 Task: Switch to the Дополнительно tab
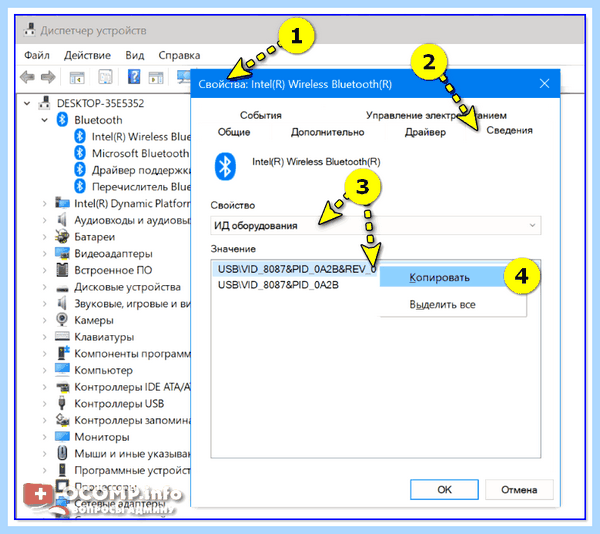(x=328, y=132)
